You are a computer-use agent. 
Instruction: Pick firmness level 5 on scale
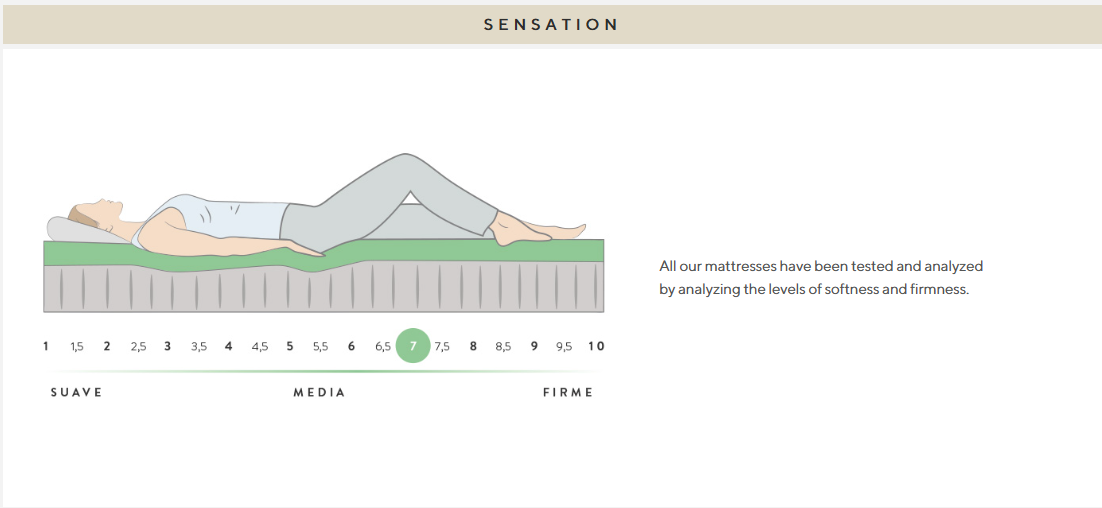[x=290, y=346]
